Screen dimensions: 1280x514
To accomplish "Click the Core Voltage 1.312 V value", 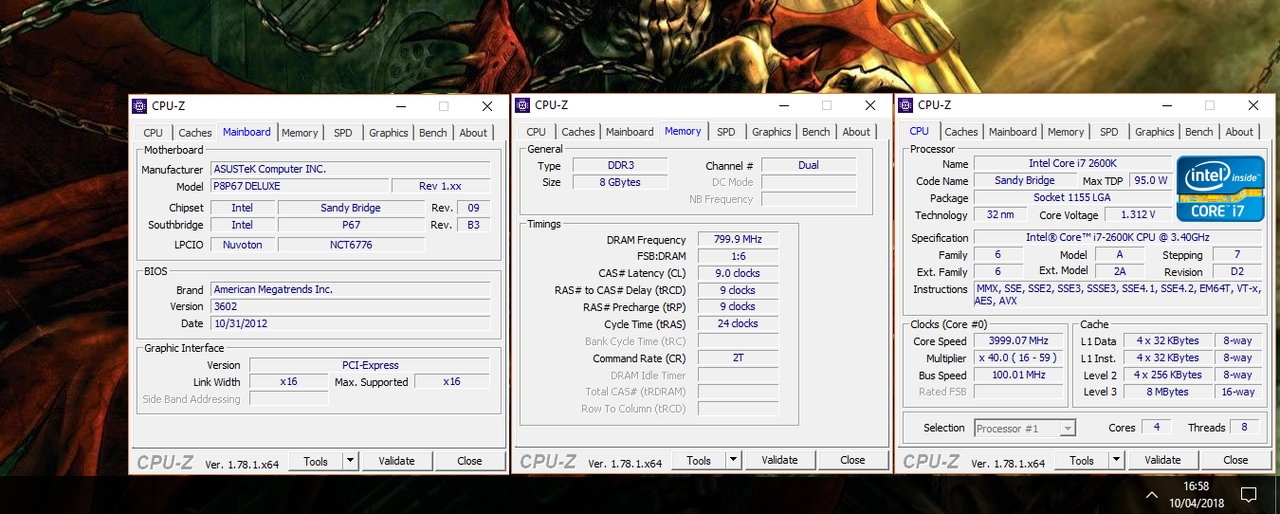I will coord(1138,215).
